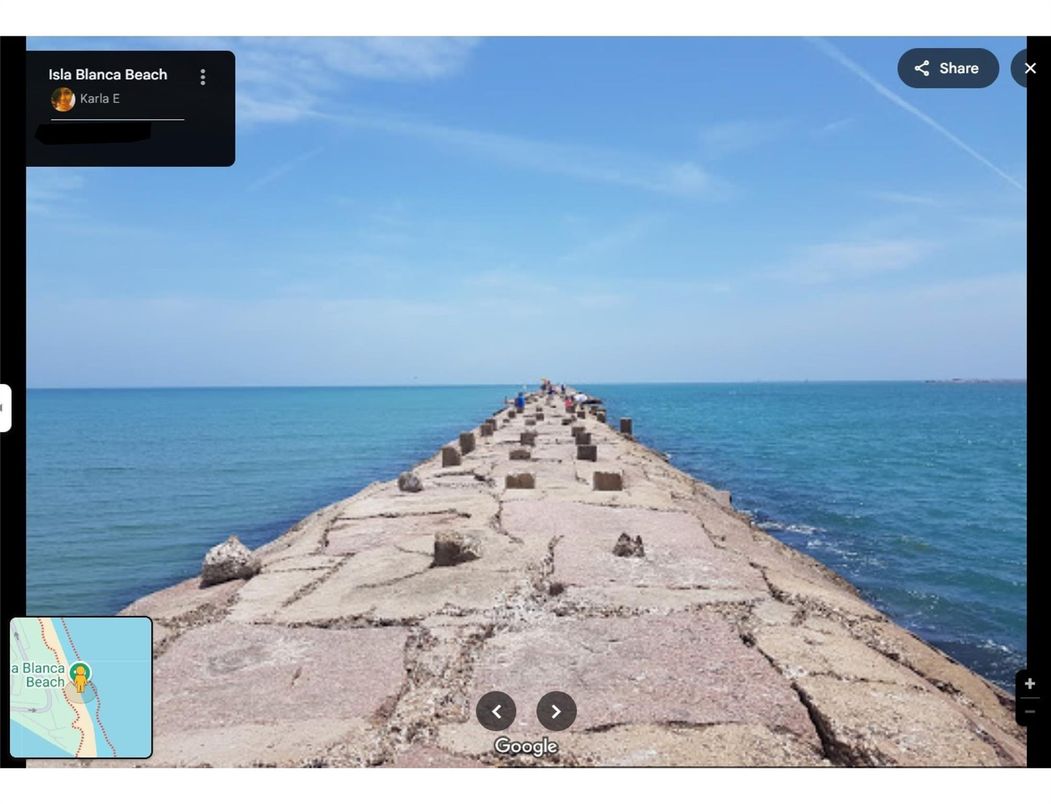
Task: Open Karla E's profile avatar
Action: click(x=63, y=99)
